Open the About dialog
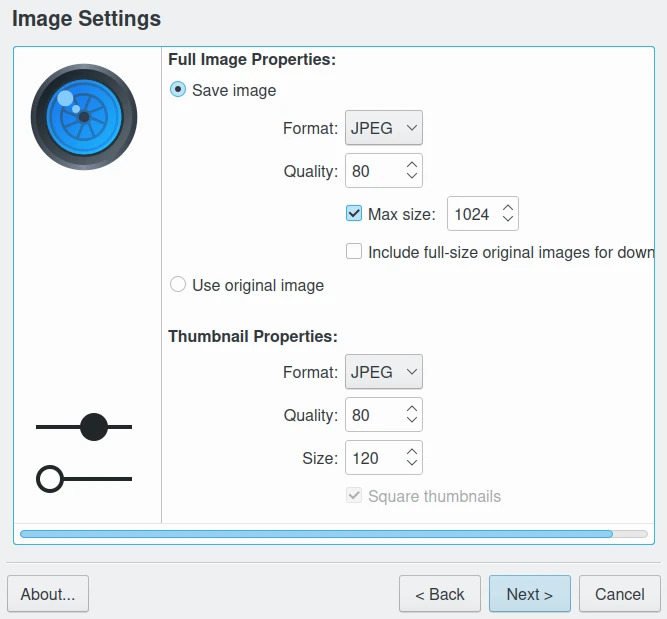This screenshot has width=667, height=619. click(x=48, y=594)
